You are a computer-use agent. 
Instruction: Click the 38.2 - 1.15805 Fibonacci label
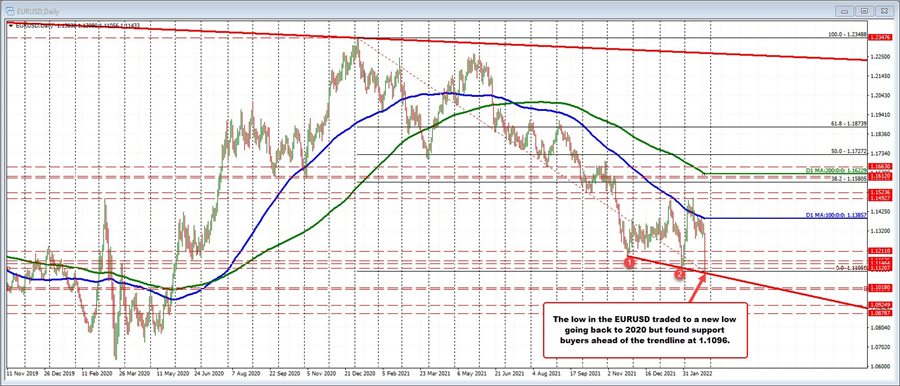[848, 179]
